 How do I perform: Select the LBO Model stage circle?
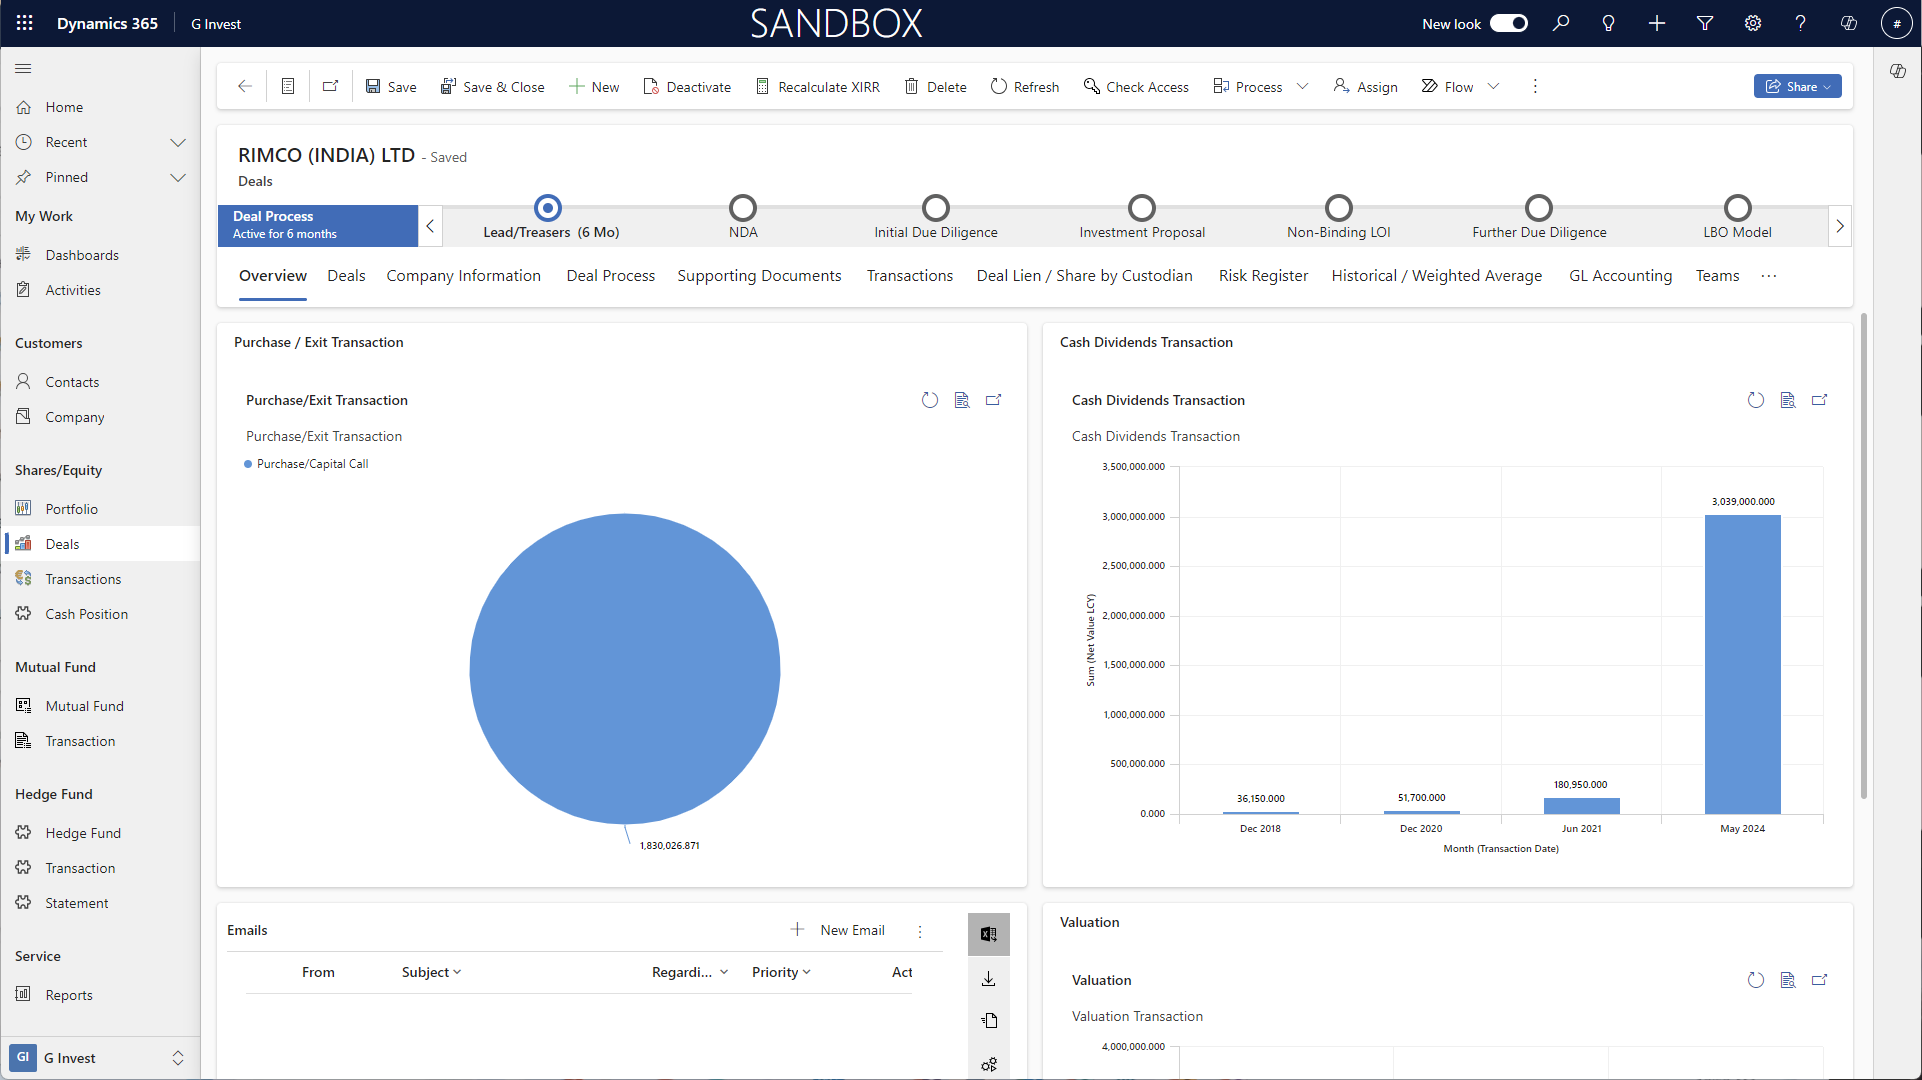[1738, 208]
